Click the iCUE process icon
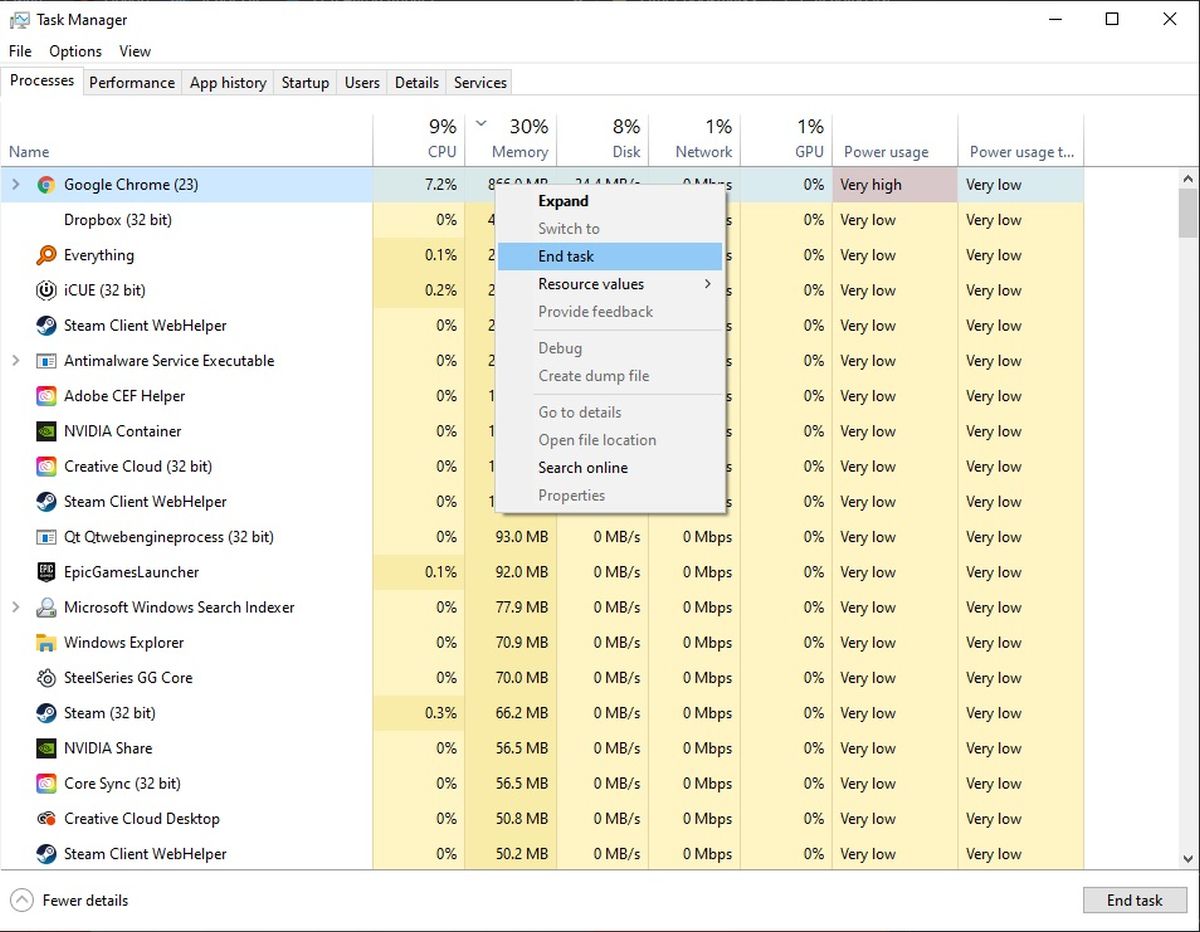 click(46, 291)
